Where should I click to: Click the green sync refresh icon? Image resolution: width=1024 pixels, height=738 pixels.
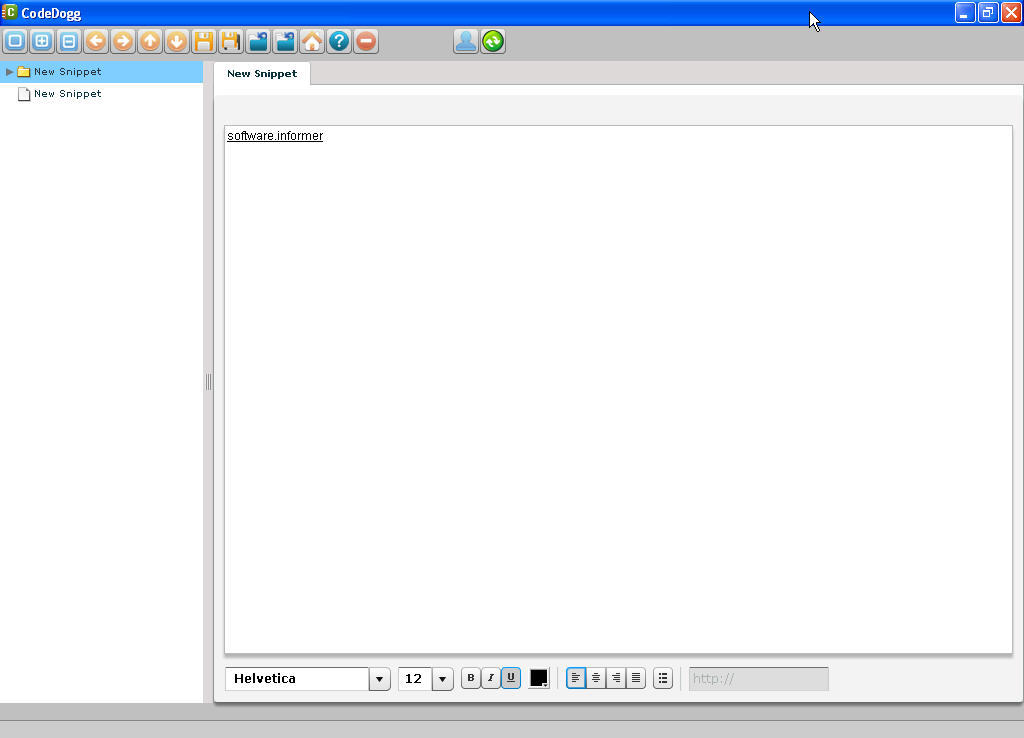click(493, 42)
